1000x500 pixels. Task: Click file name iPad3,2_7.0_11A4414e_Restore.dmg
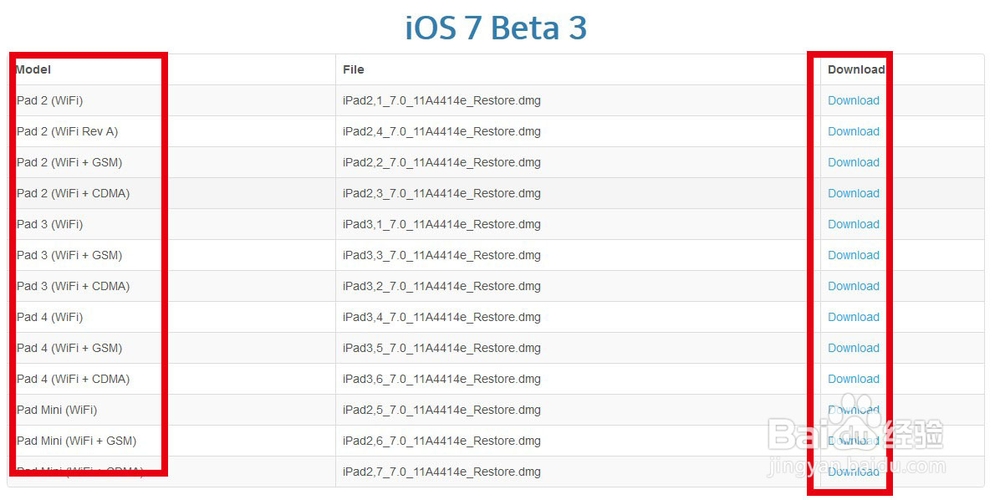(x=441, y=286)
